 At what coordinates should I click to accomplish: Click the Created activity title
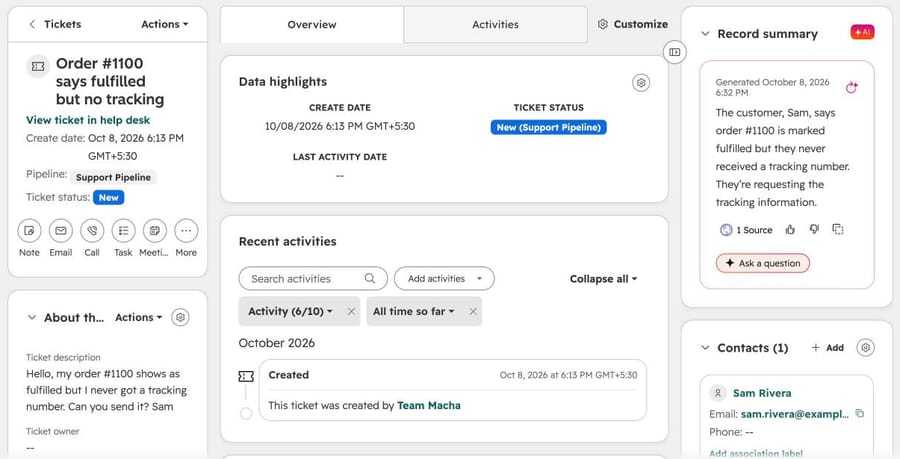click(289, 375)
